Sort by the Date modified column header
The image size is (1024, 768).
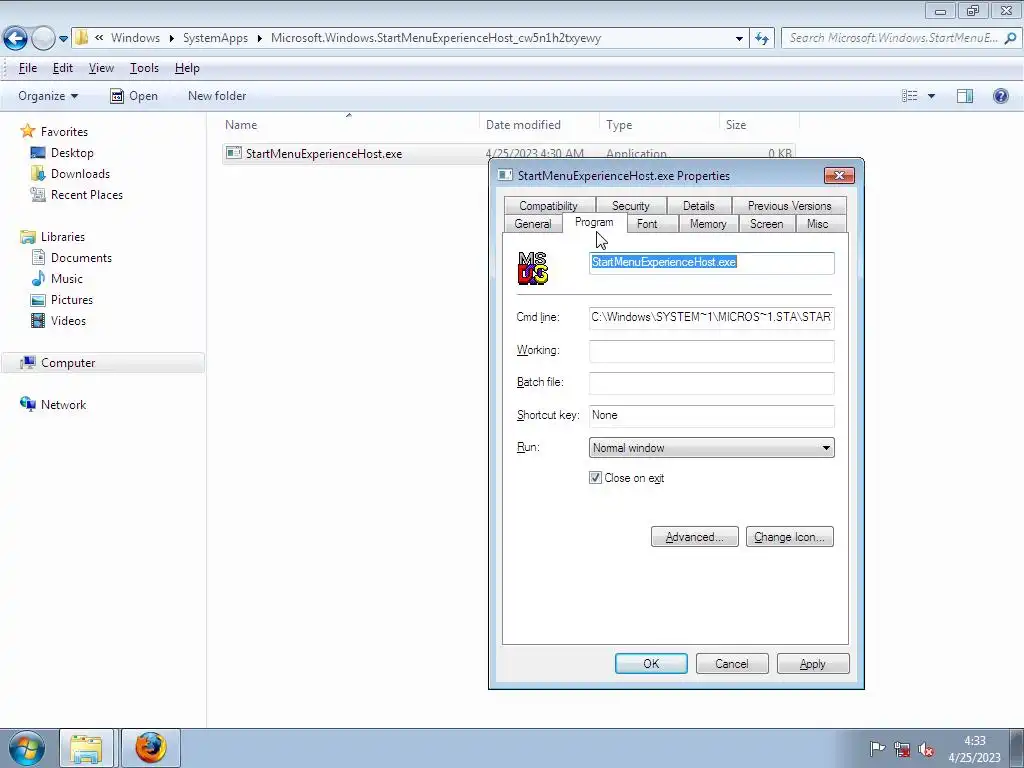539,125
